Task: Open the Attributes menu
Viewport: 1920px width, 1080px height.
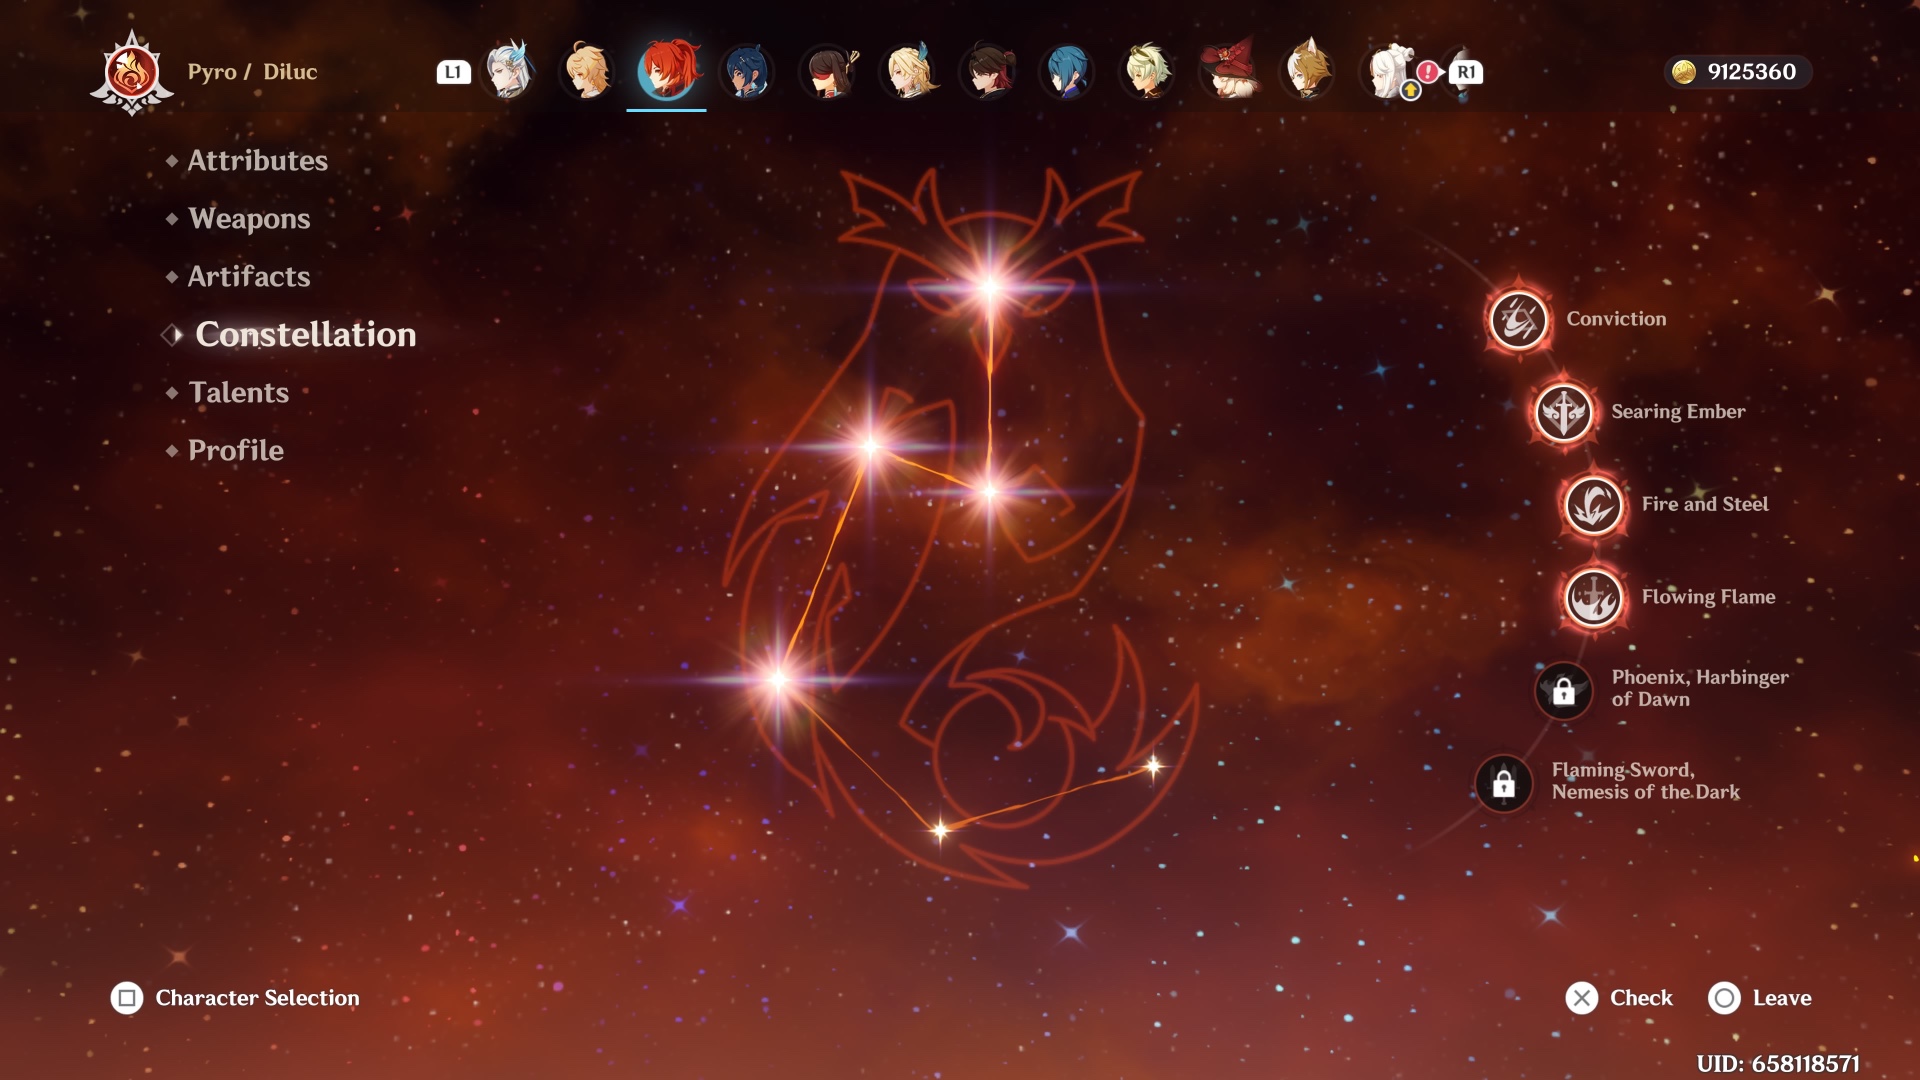Action: click(x=257, y=161)
